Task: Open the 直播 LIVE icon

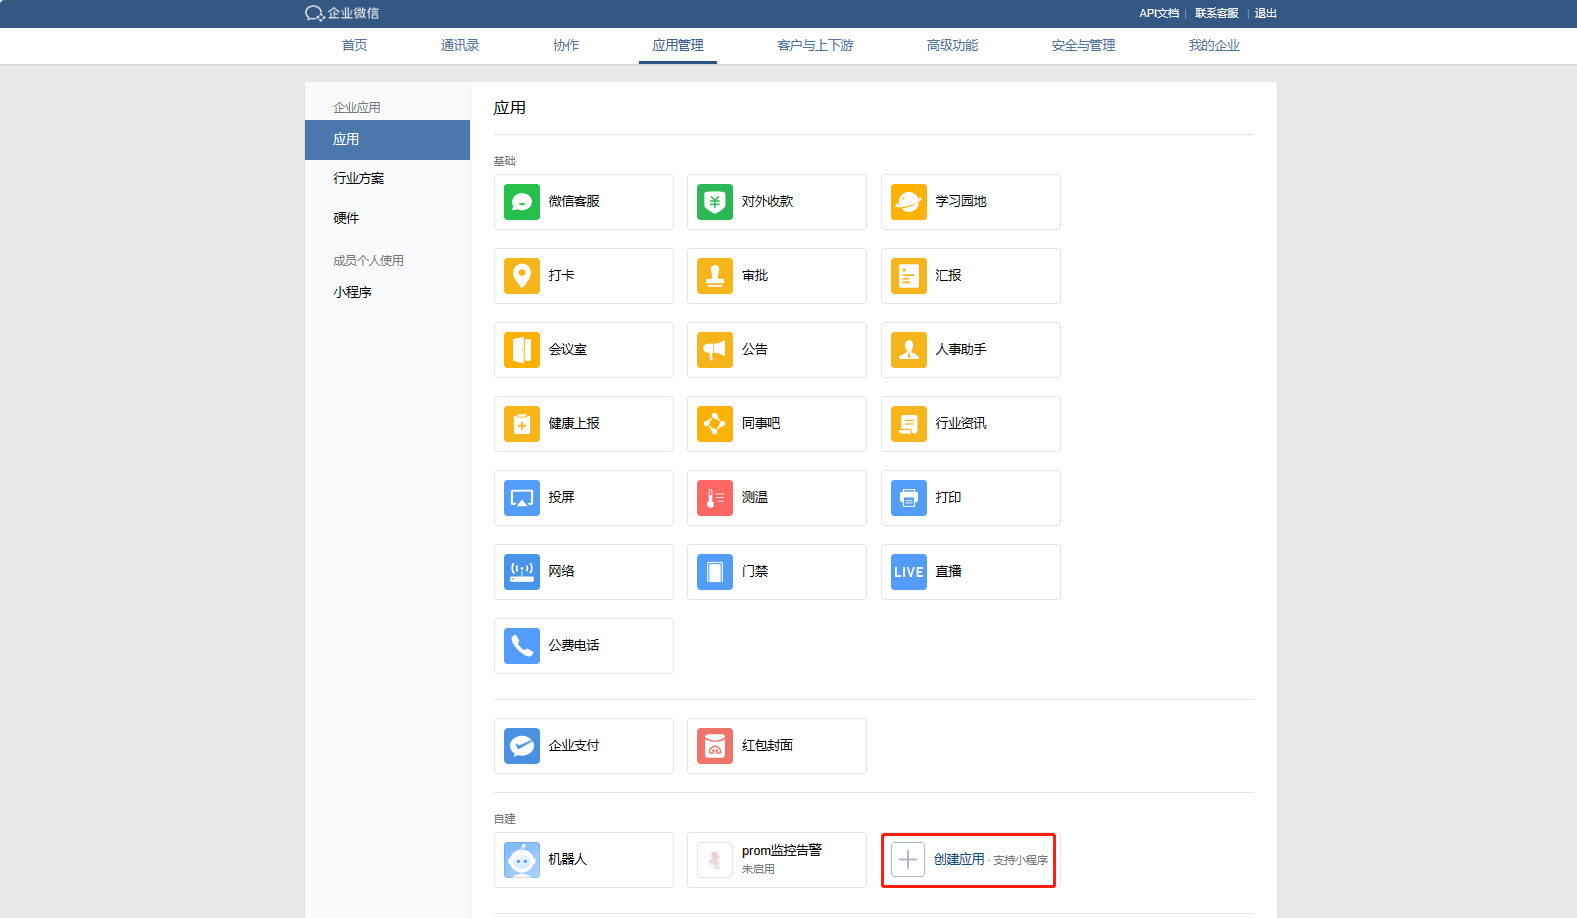Action: 908,572
